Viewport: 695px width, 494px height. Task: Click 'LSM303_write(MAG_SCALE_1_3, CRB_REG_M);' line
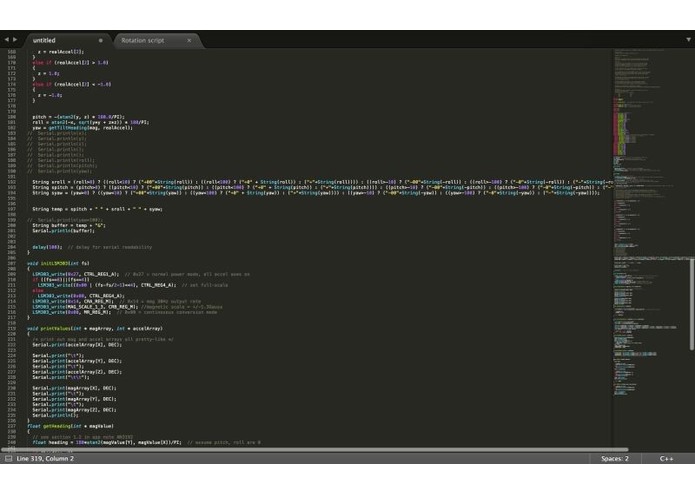tap(85, 307)
